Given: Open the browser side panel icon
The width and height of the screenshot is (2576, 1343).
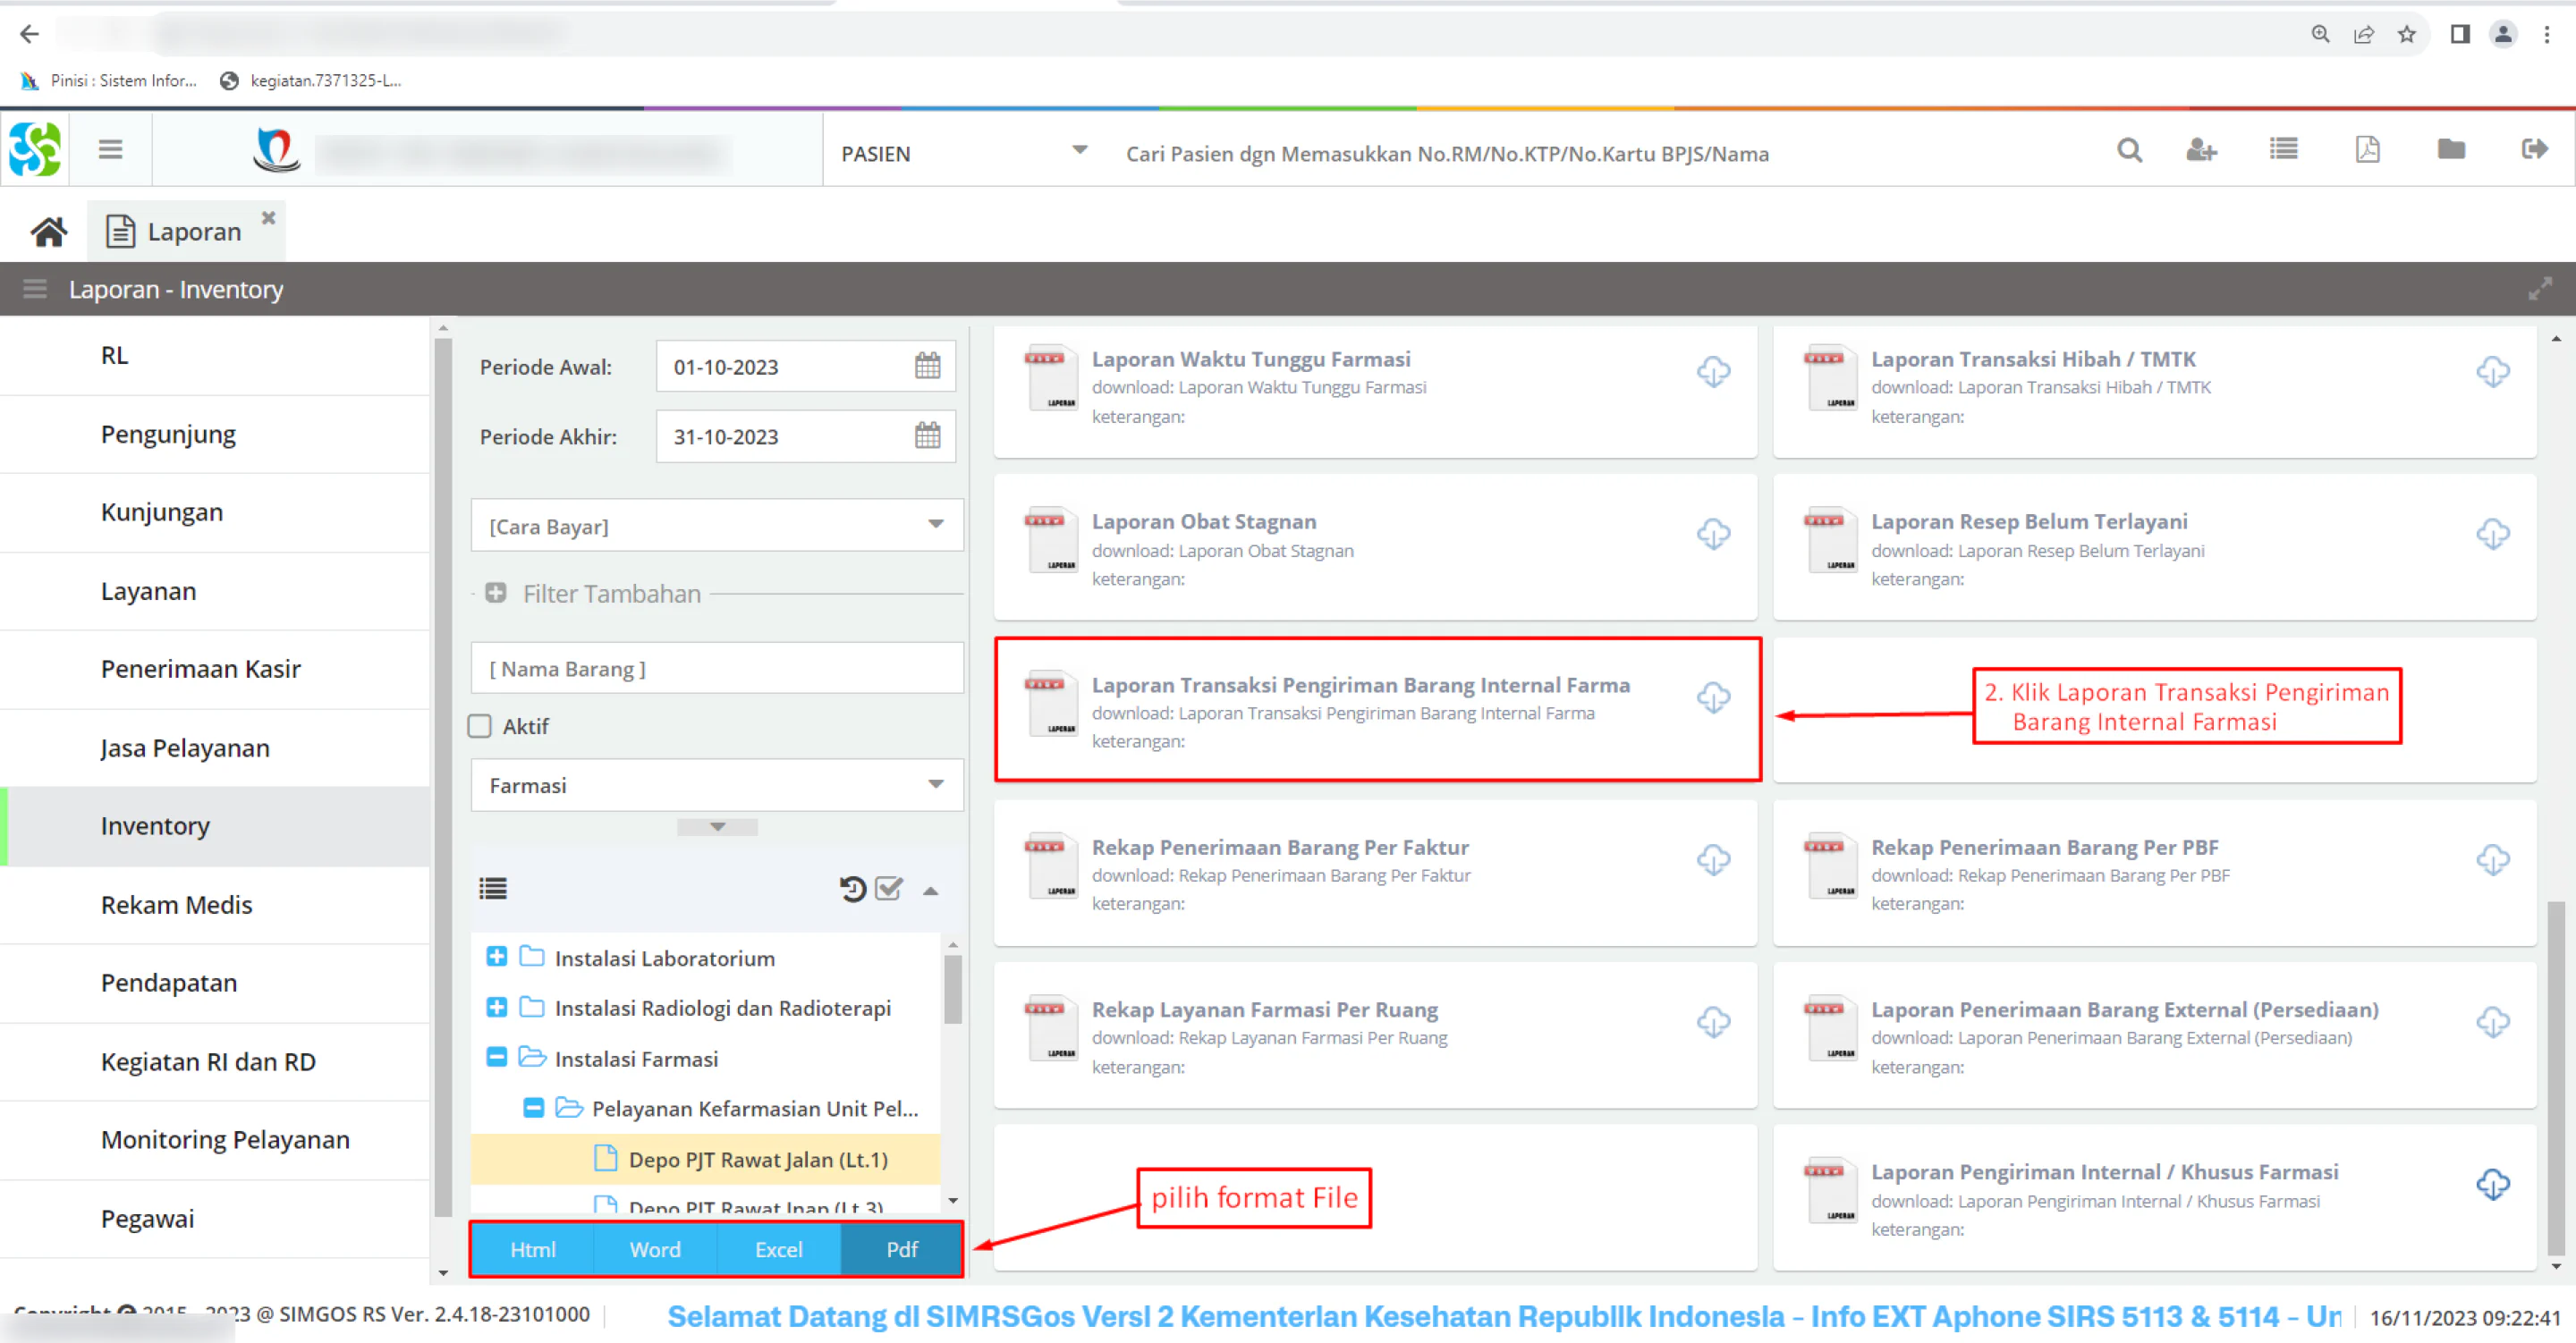Looking at the screenshot, I should (2460, 34).
